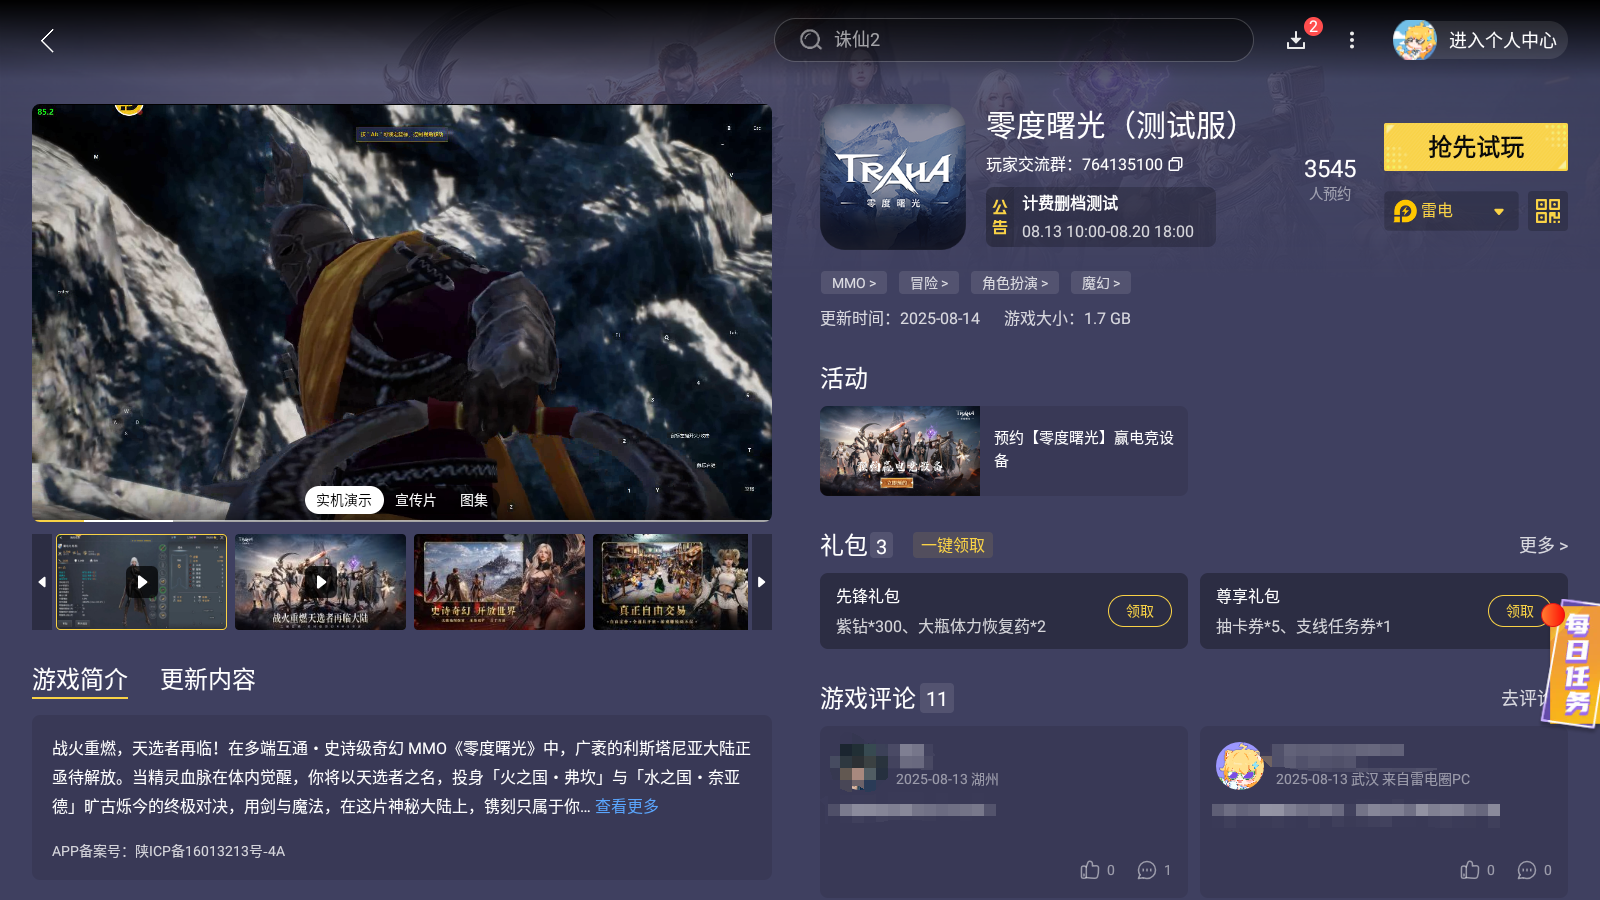
Task: Show the QR code for the game
Action: pos(1546,211)
